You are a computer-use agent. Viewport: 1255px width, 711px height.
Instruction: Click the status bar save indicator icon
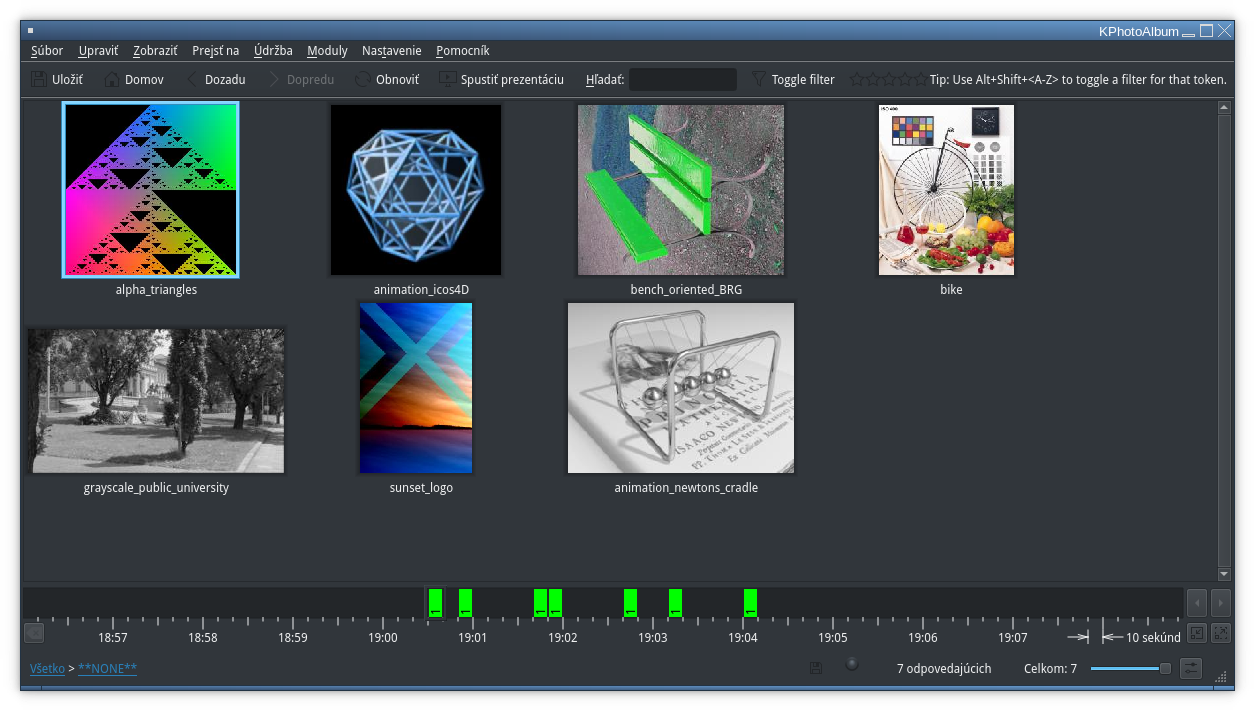(x=816, y=668)
